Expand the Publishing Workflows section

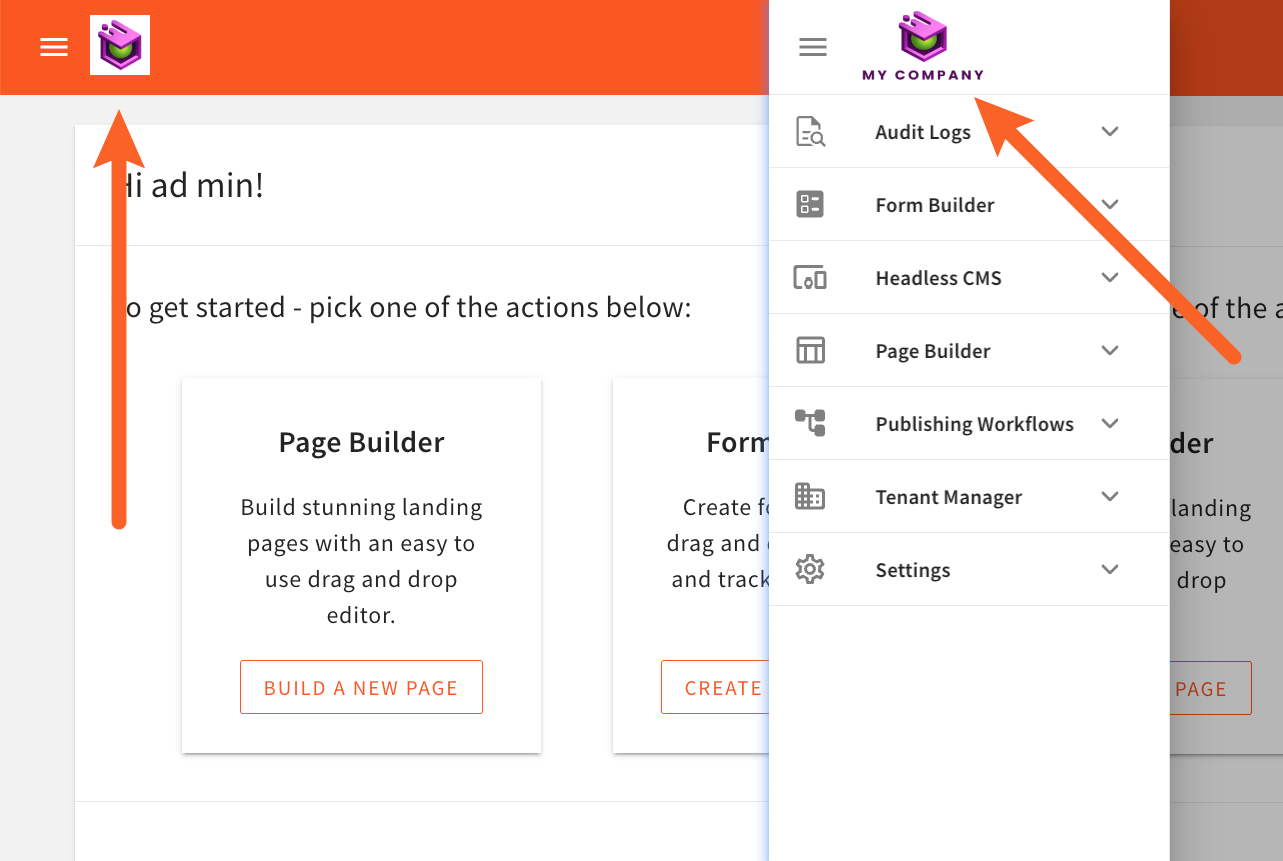[x=1109, y=423]
